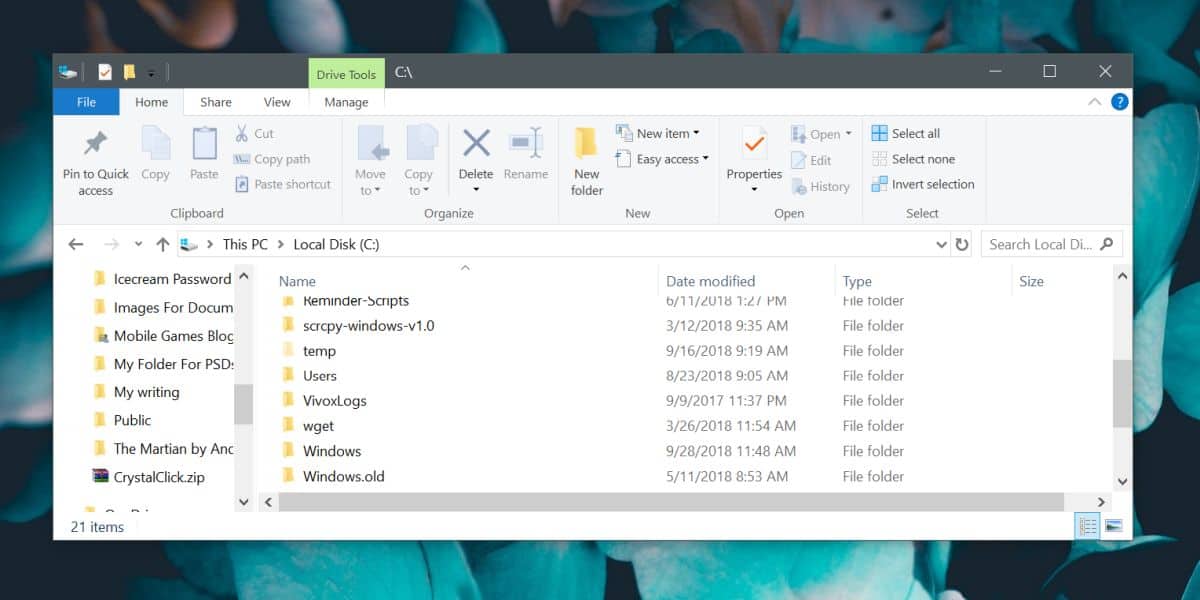
Task: Click the Paste clipboard icon
Action: click(x=204, y=144)
